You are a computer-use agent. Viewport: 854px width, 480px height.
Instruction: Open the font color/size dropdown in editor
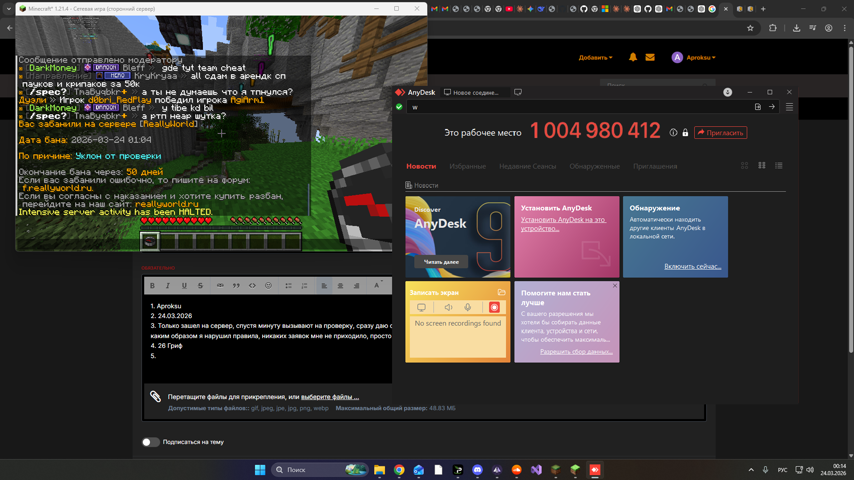377,285
